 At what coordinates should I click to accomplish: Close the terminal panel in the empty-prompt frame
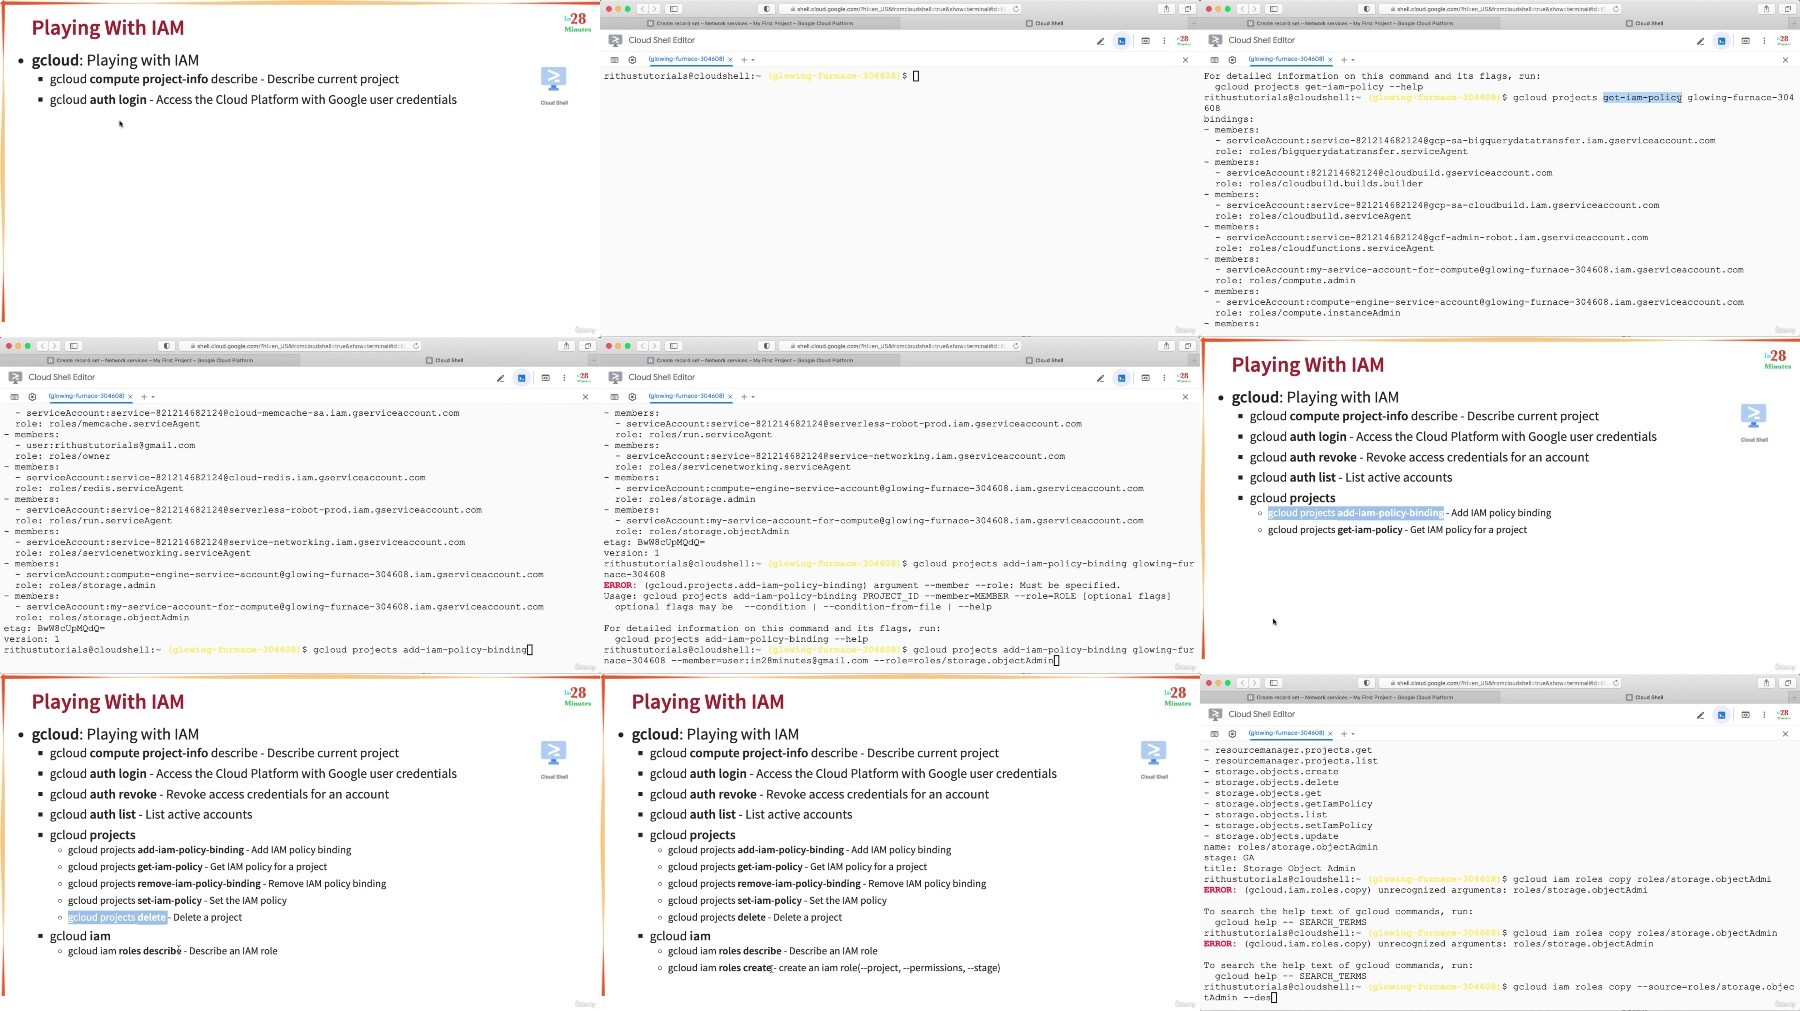pyautogui.click(x=1185, y=60)
